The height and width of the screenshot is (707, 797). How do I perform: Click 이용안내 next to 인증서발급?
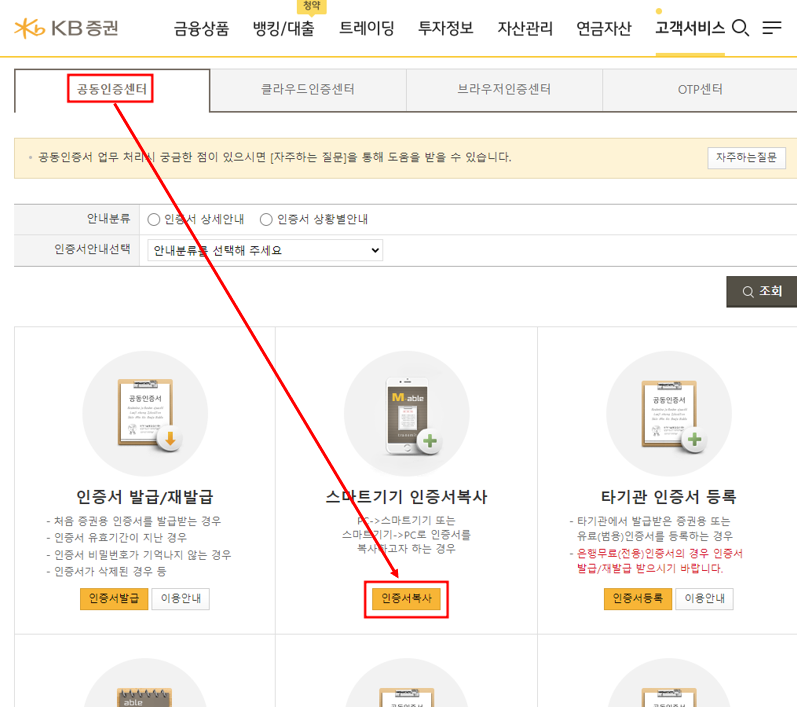[181, 598]
